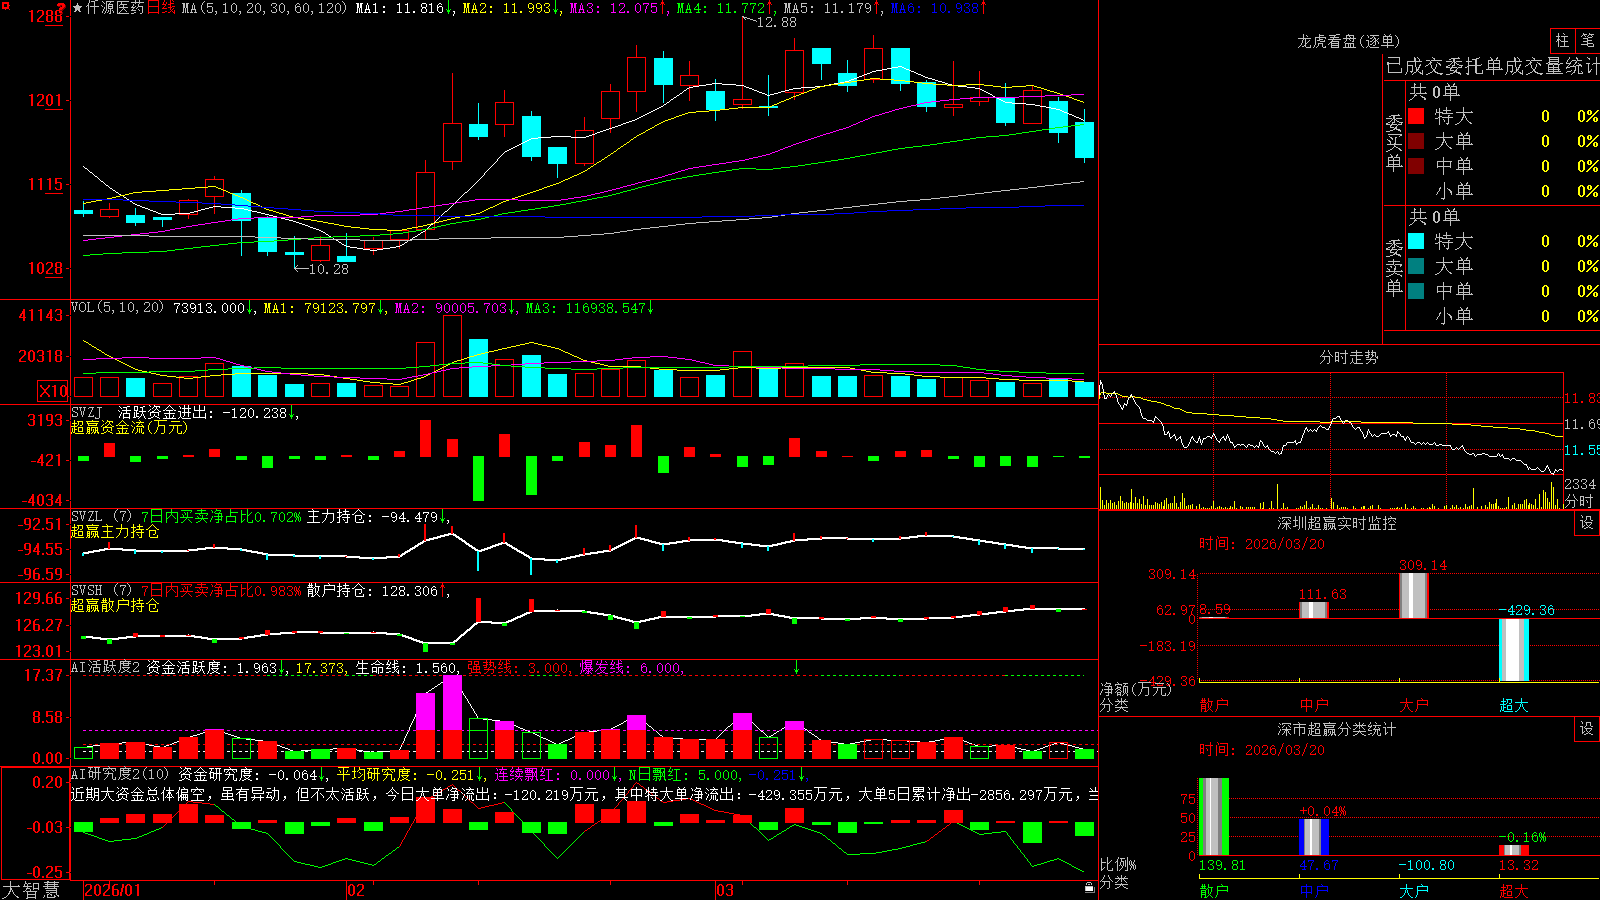Click the star icon beside 仟源医药
Image resolution: width=1600 pixels, height=900 pixels.
(x=78, y=8)
